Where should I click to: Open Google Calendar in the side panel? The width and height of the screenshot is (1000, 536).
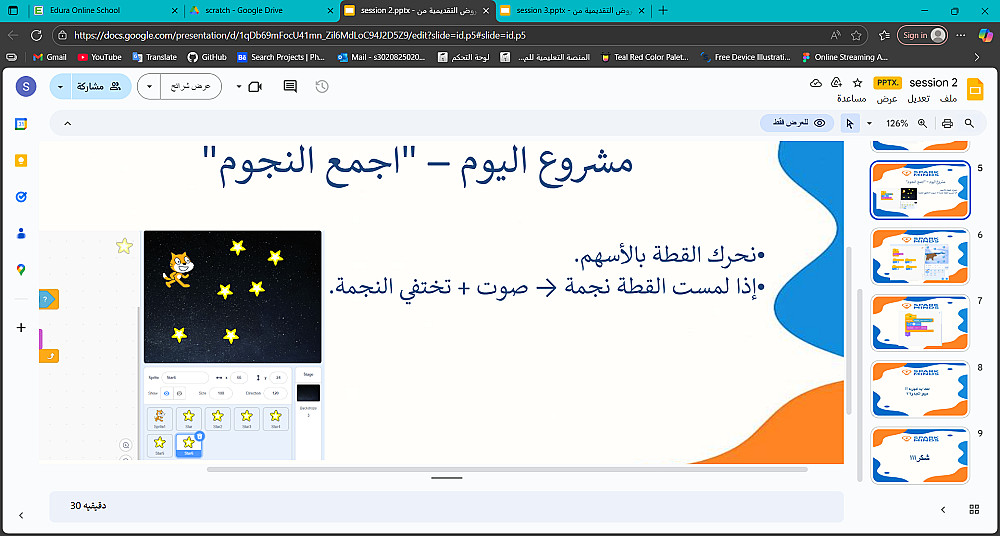click(20, 124)
